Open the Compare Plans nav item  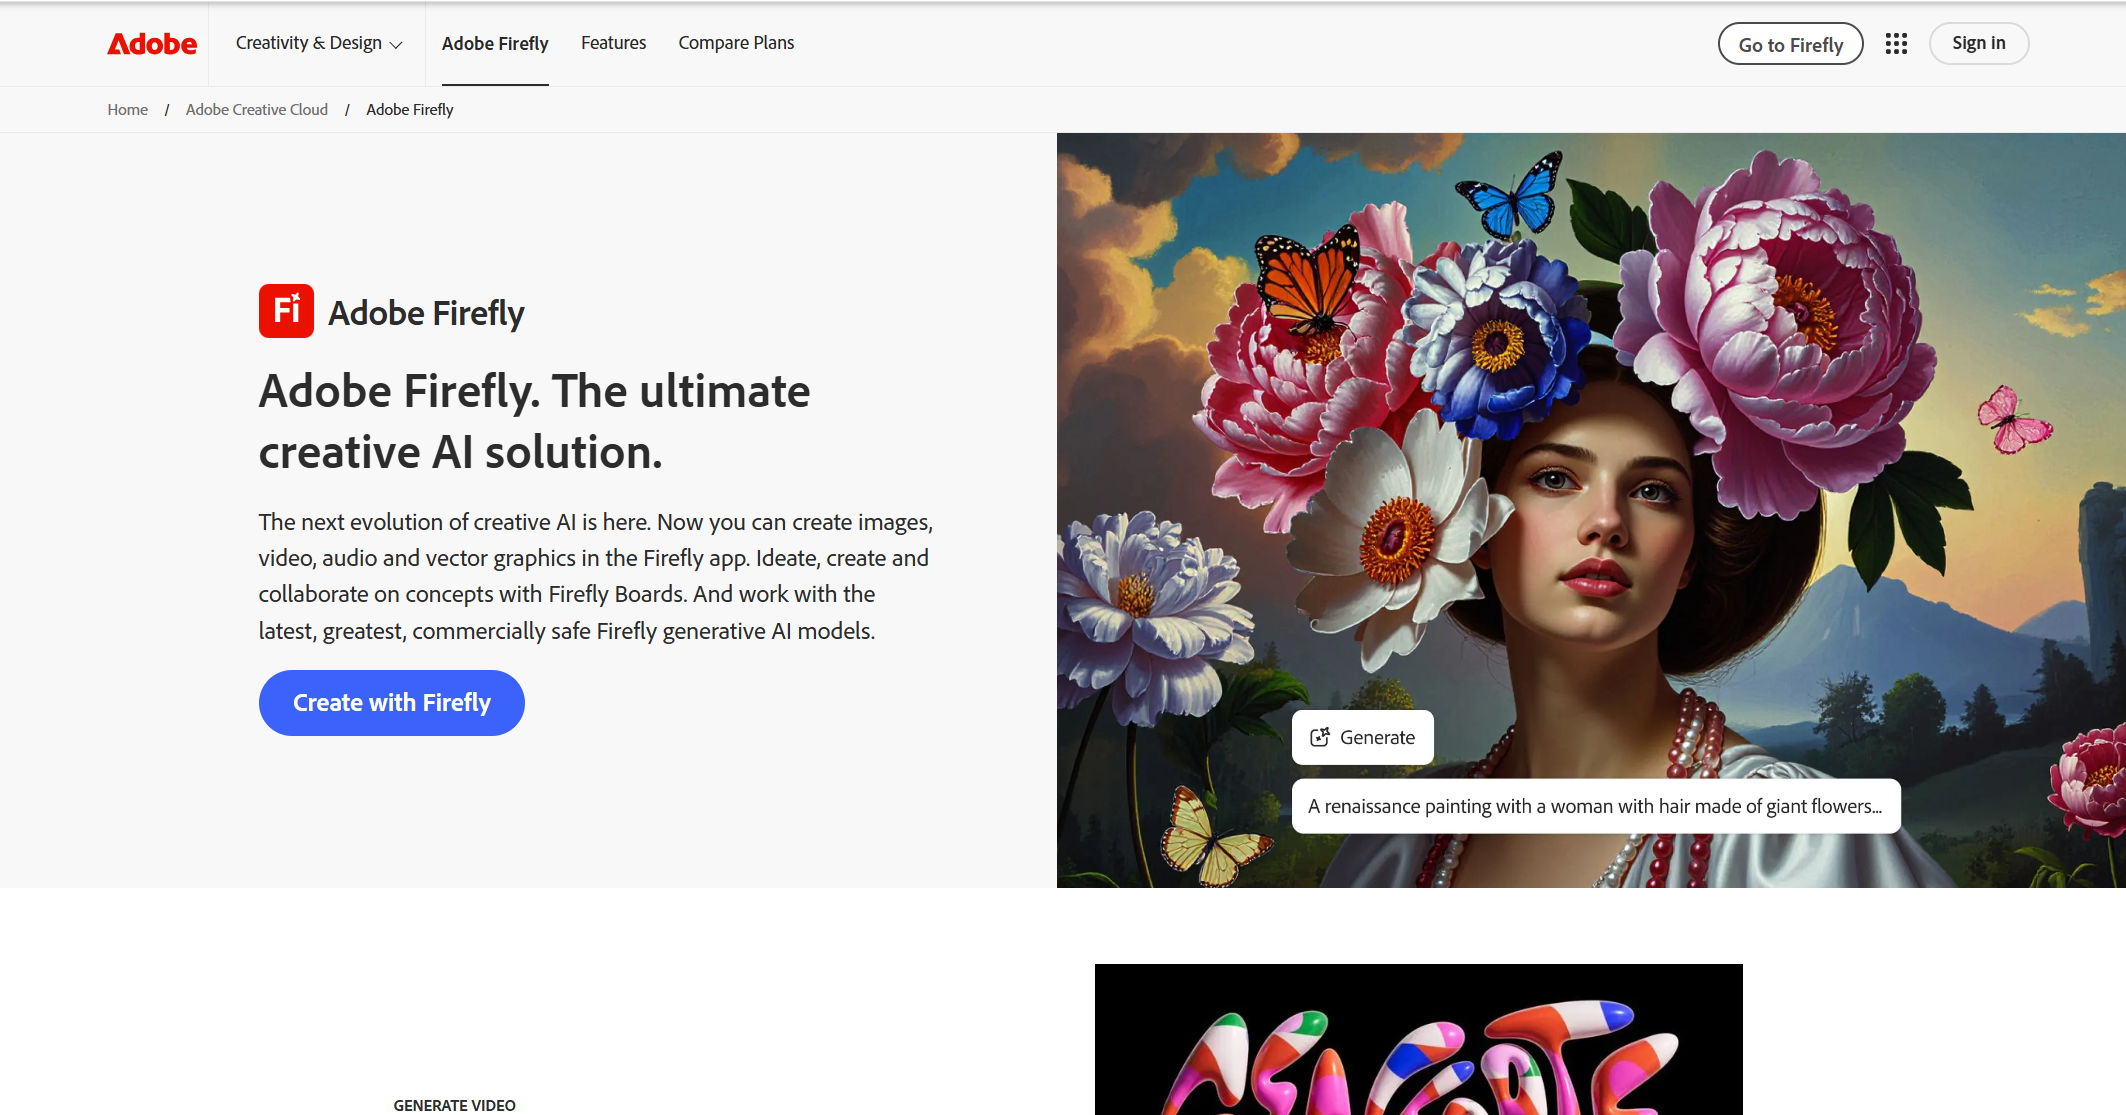click(736, 43)
